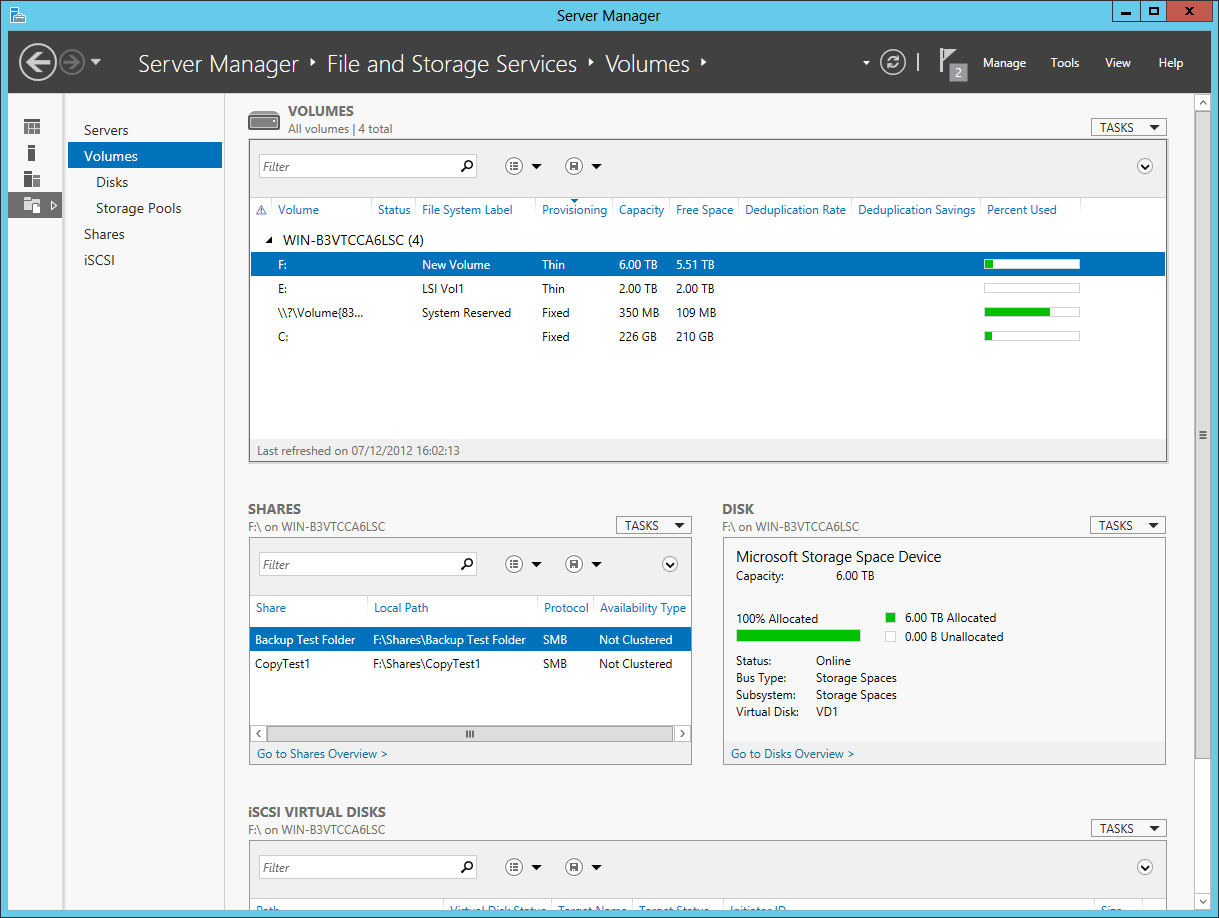Click search magnifier in Volumes filter
The image size is (1219, 918).
(466, 167)
